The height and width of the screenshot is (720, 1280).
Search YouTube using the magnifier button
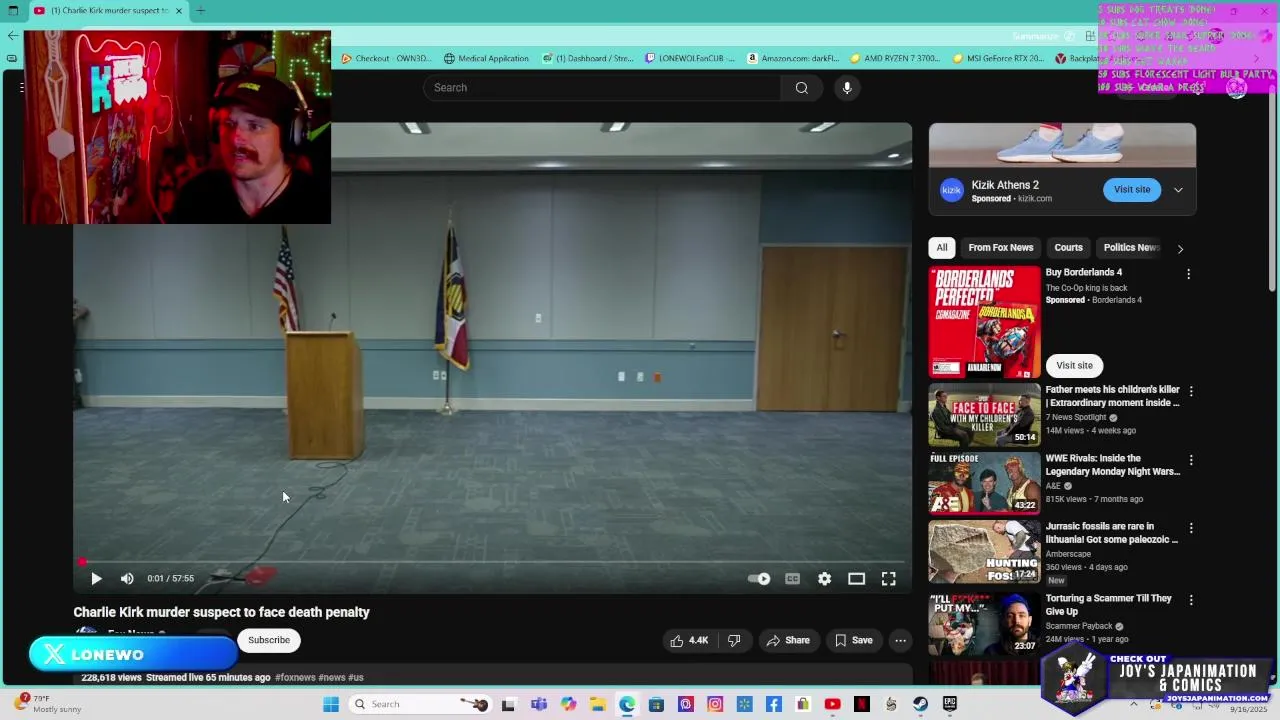point(801,88)
